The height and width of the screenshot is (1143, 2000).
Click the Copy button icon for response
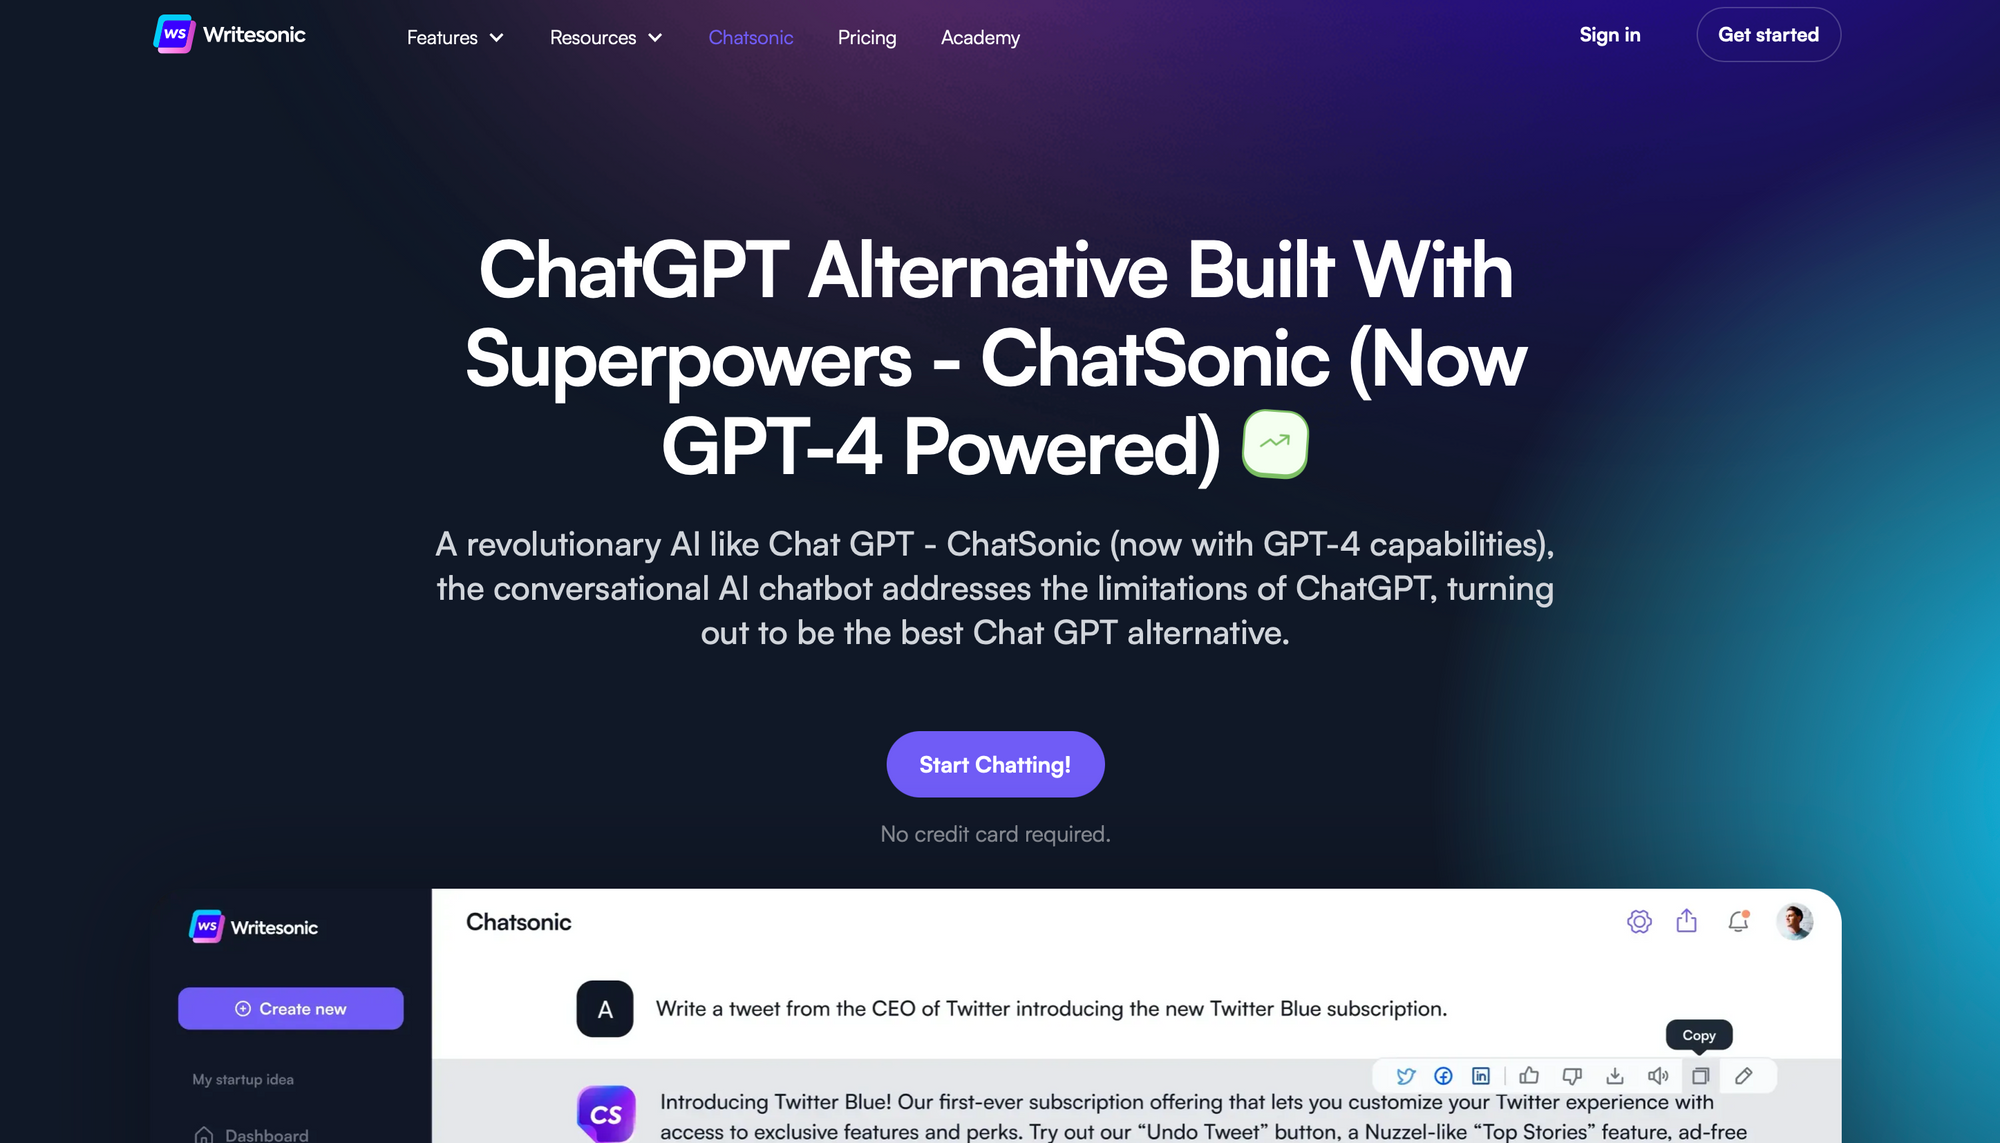click(x=1699, y=1076)
